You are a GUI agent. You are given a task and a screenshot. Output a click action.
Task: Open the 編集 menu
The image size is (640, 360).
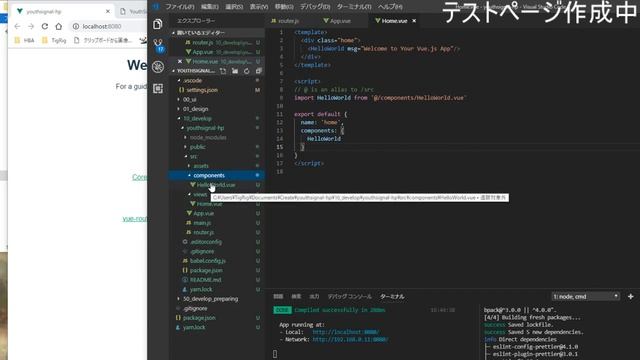pyautogui.click(x=209, y=7)
